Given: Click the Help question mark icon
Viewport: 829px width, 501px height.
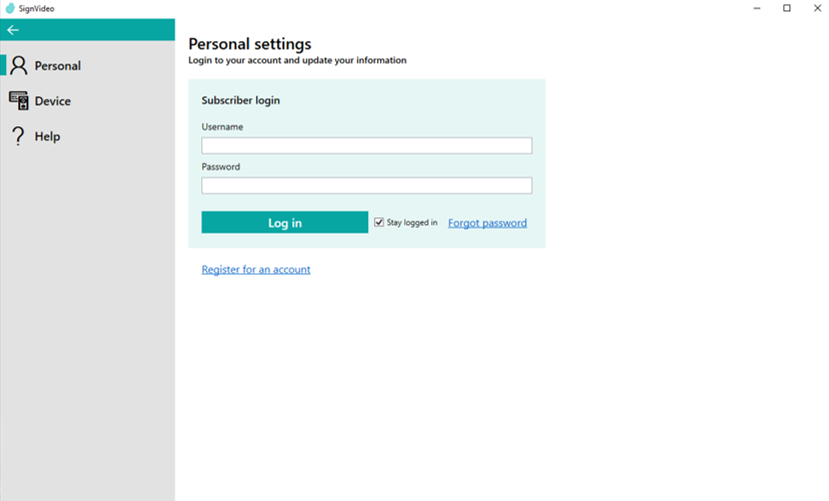Looking at the screenshot, I should (18, 136).
